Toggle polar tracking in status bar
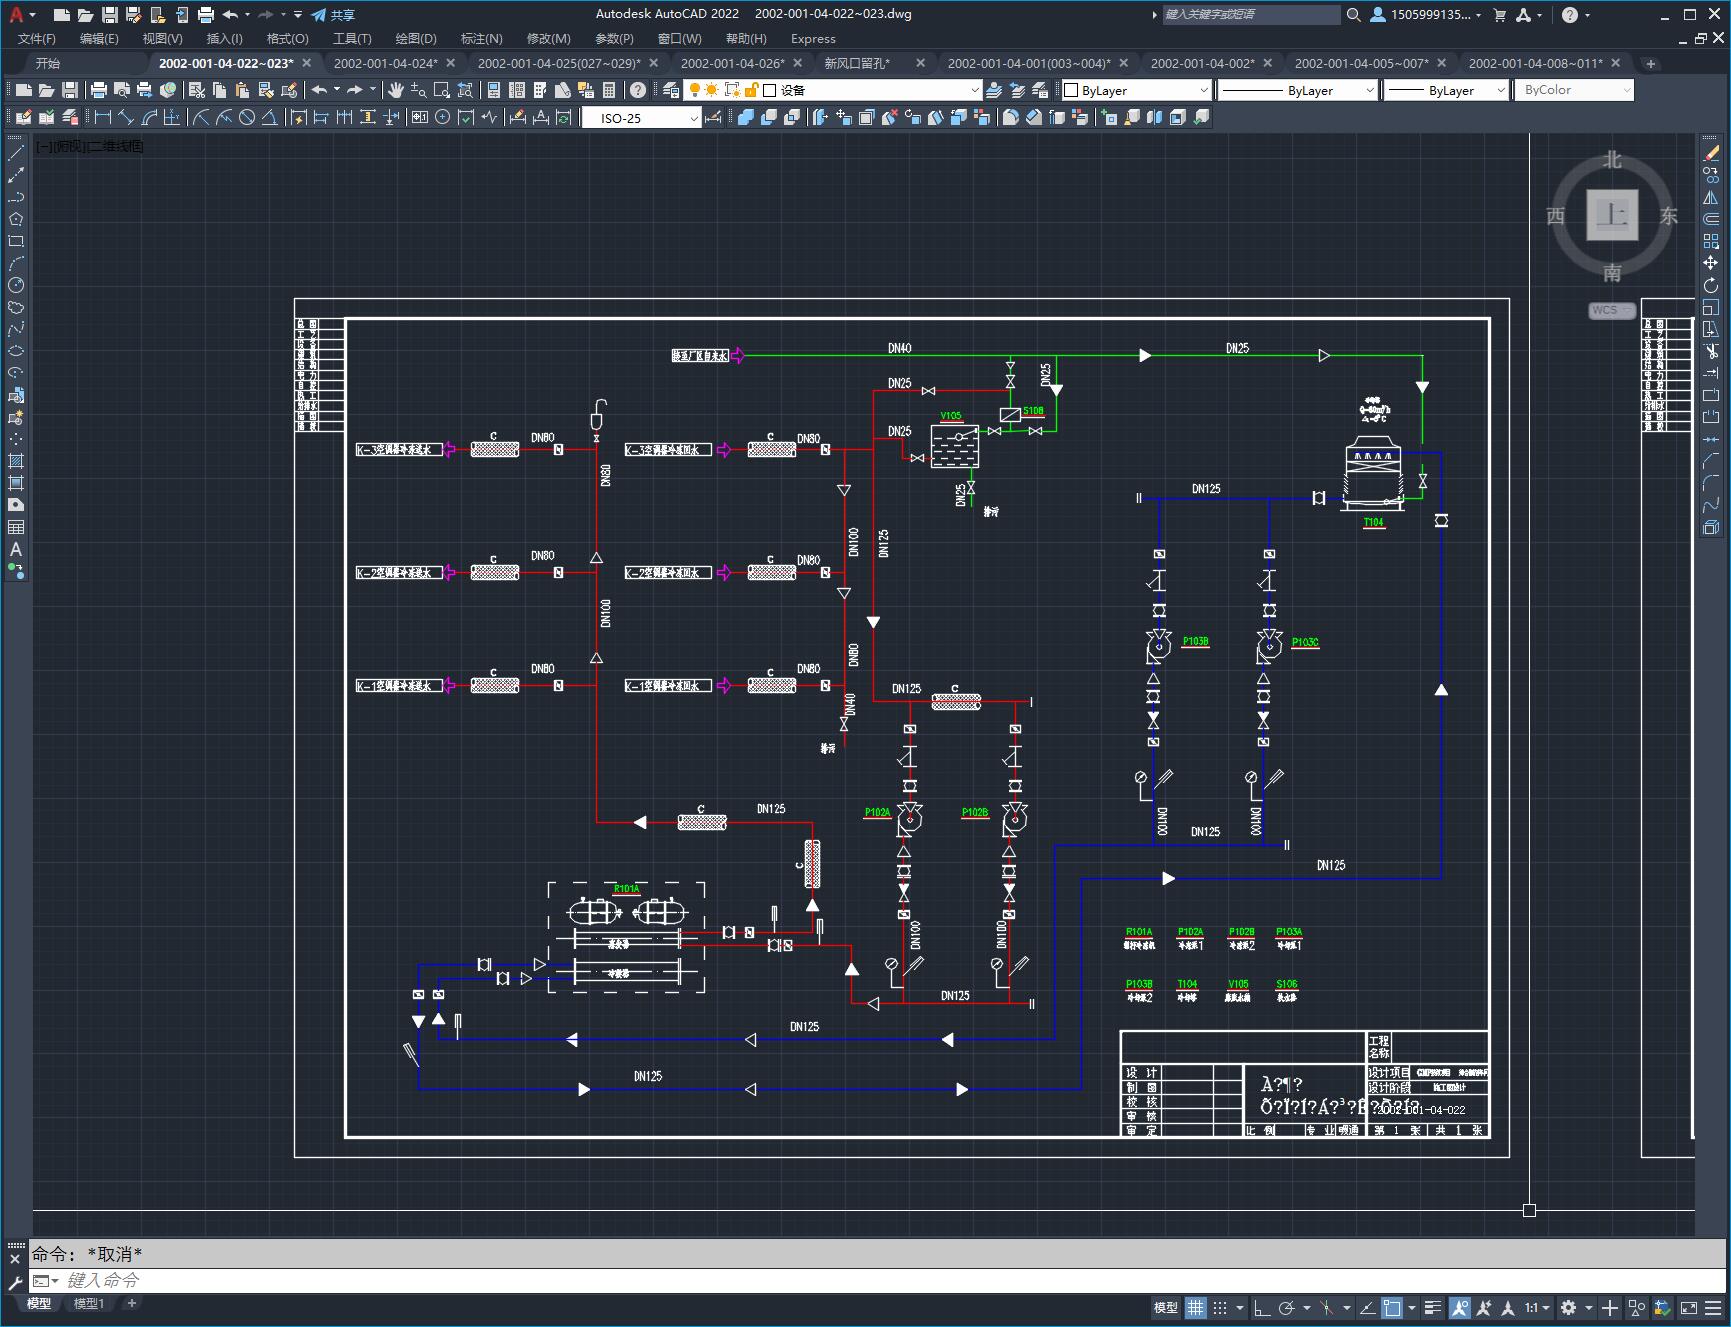Viewport: 1731px width, 1327px height. pos(1287,1308)
